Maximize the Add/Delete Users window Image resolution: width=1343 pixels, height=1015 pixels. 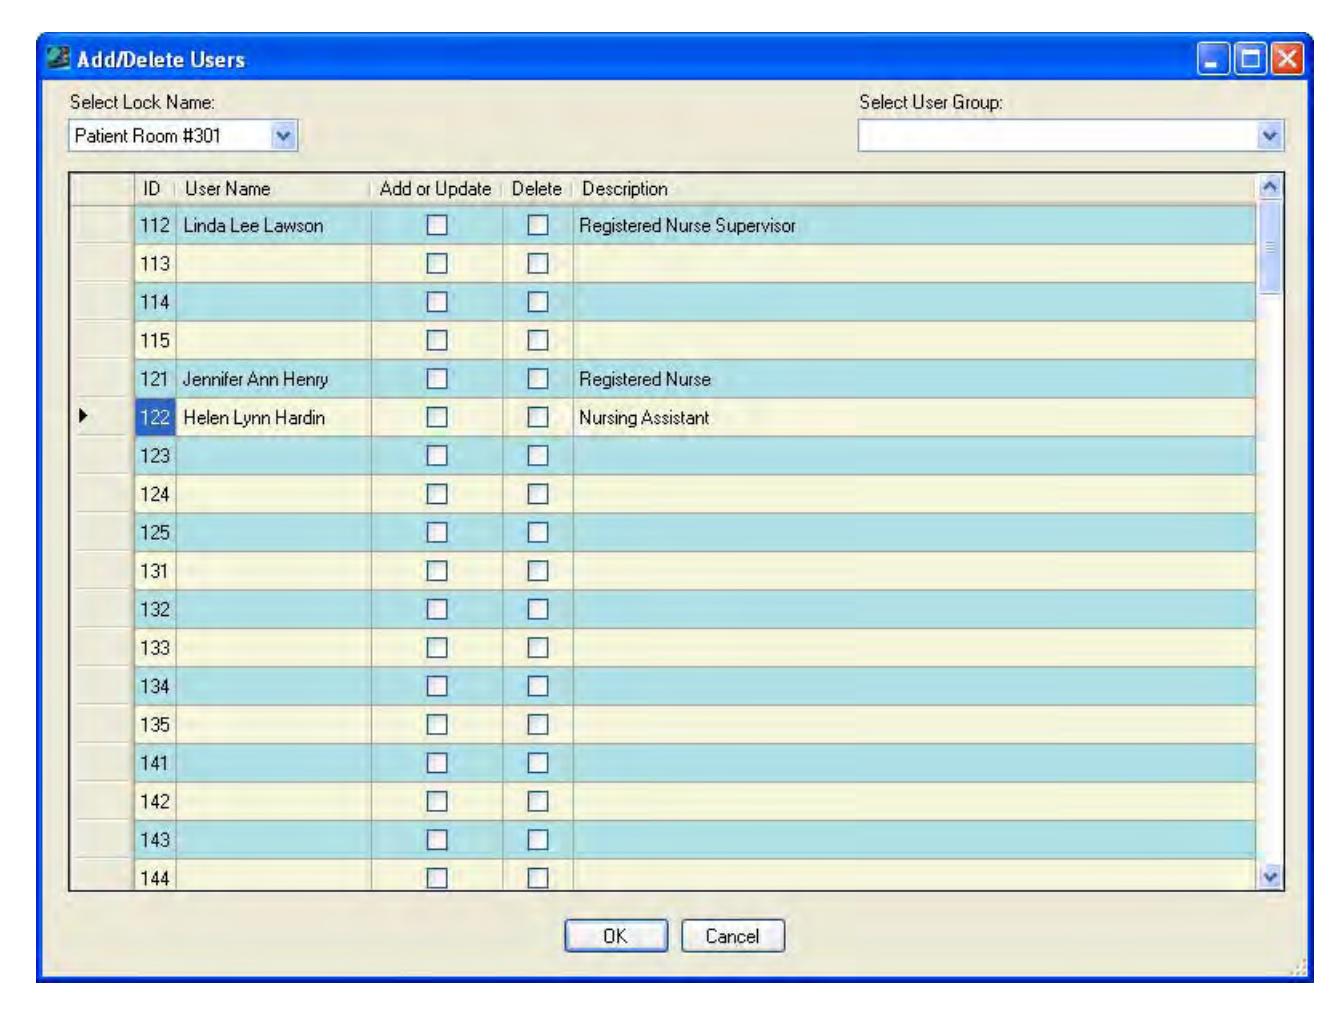(x=1250, y=59)
